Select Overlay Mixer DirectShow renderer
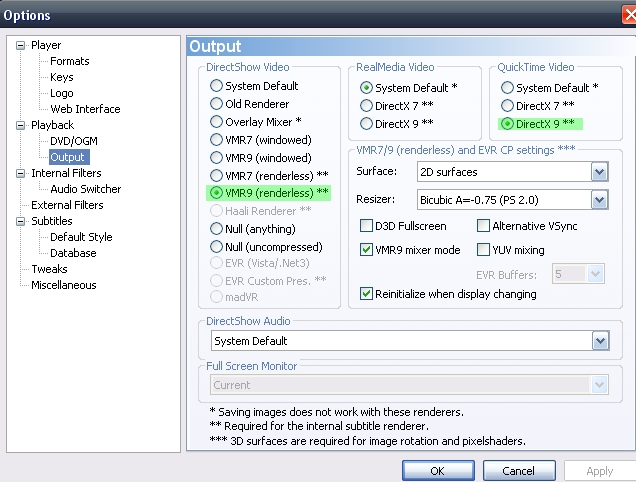The width and height of the screenshot is (636, 482). click(x=217, y=122)
